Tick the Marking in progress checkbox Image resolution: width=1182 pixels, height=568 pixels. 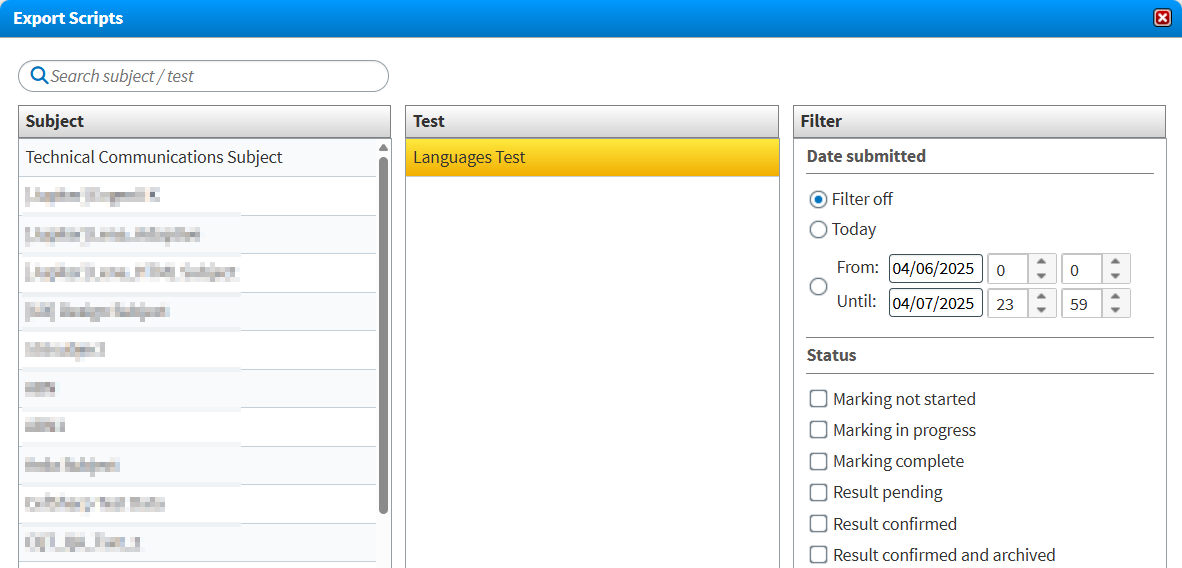tap(818, 430)
